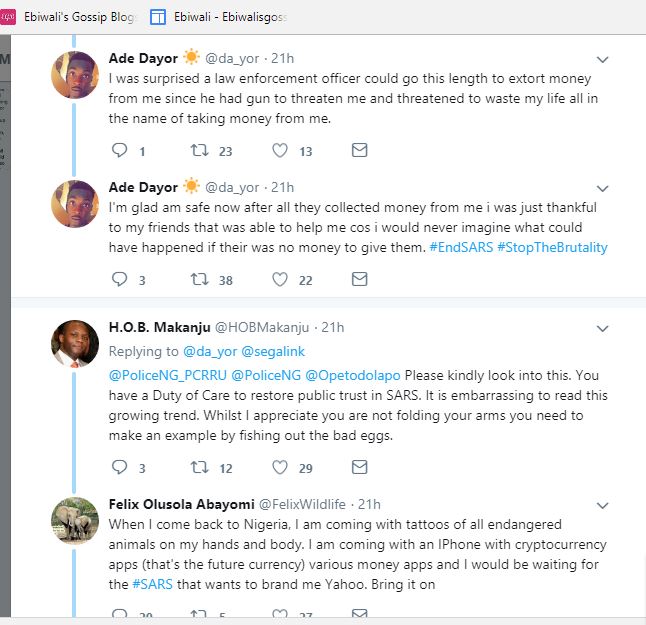
Task: Reply to H.O.B. Makanju's tweet
Action: pyautogui.click(x=120, y=467)
